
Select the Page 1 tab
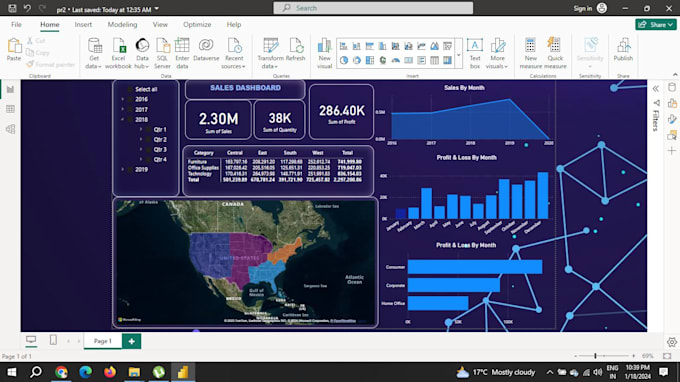pos(103,341)
